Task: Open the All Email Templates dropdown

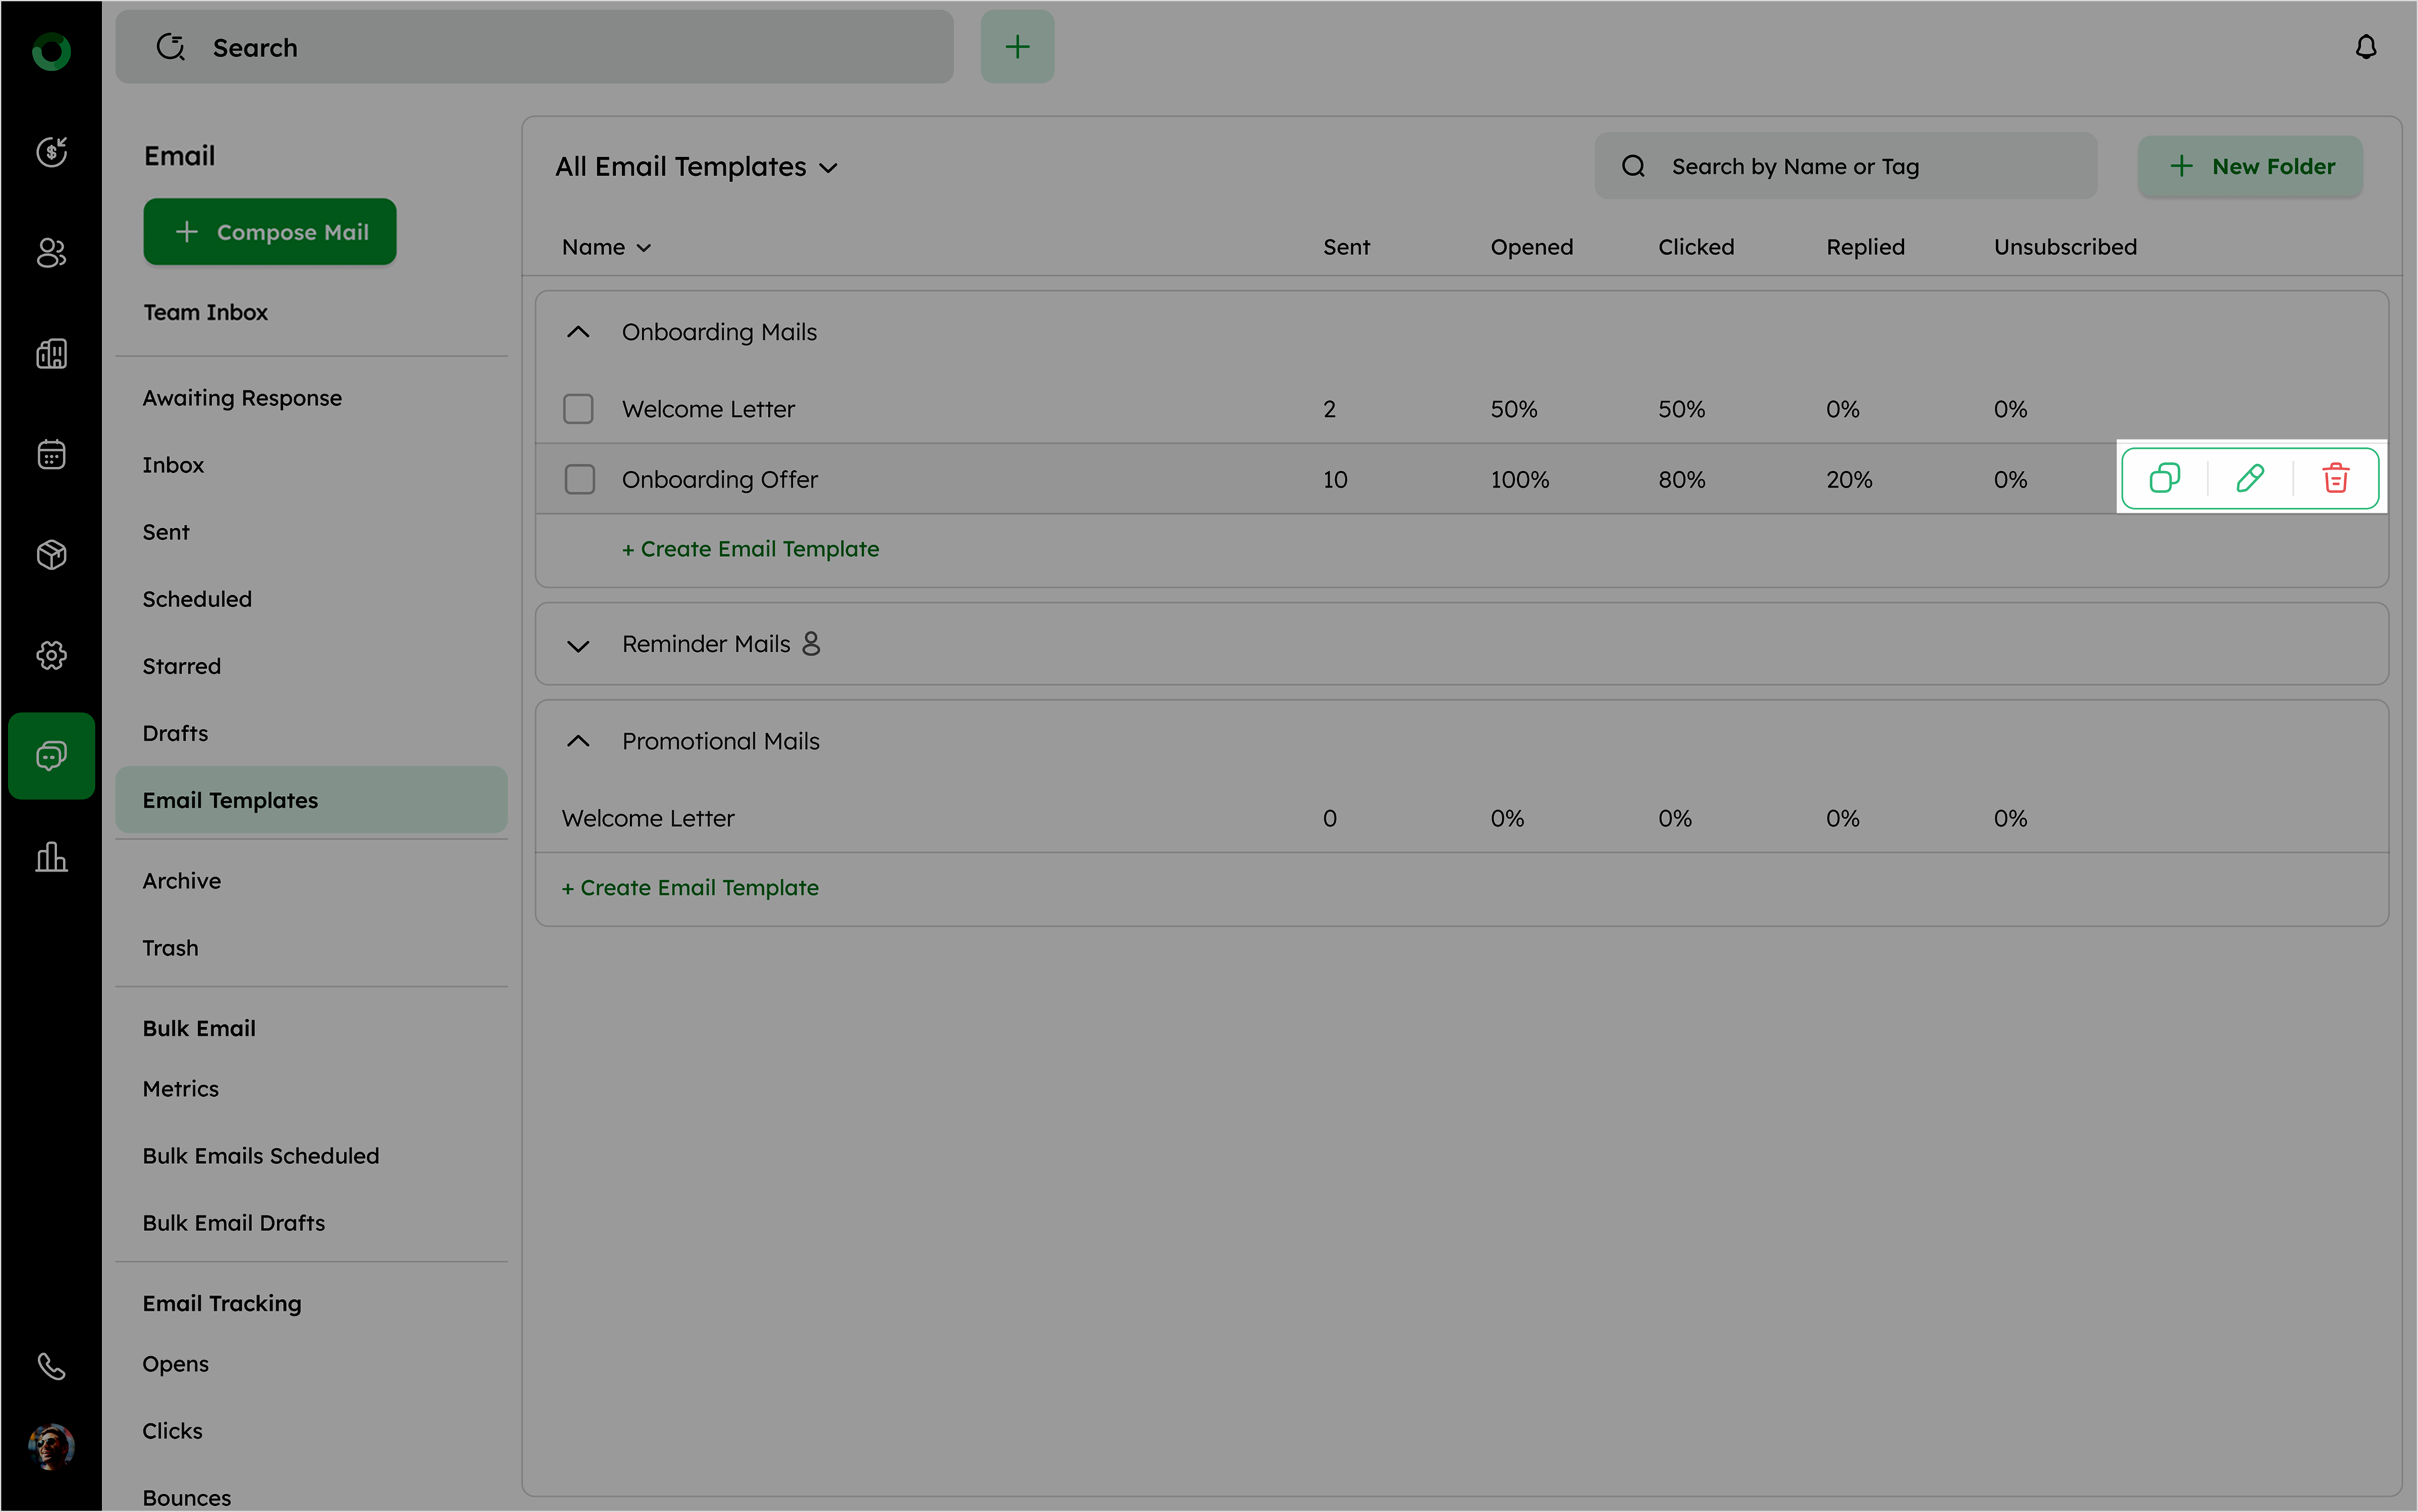Action: click(x=696, y=167)
